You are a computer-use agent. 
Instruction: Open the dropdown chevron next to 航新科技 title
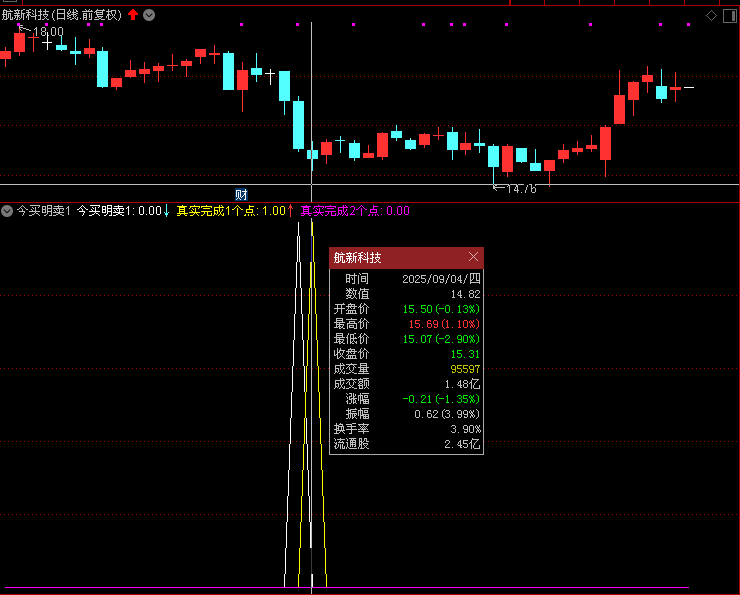149,15
